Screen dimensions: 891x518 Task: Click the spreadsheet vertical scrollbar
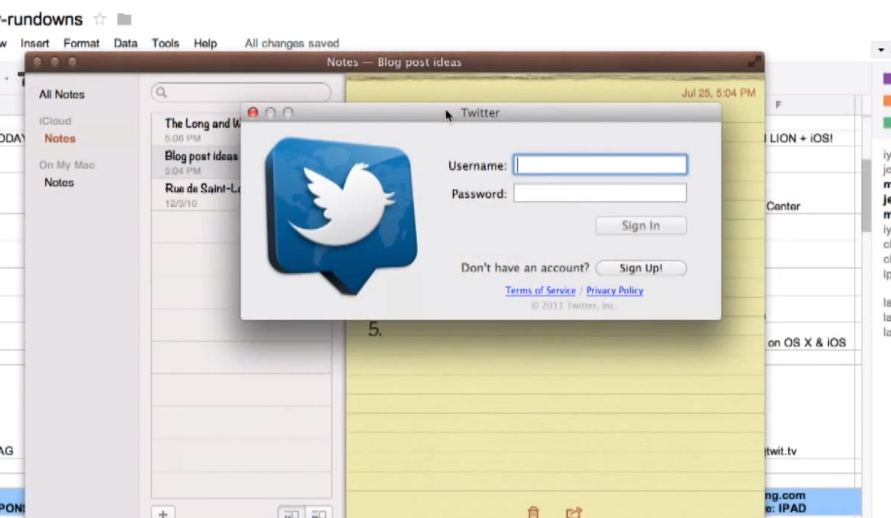866,195
